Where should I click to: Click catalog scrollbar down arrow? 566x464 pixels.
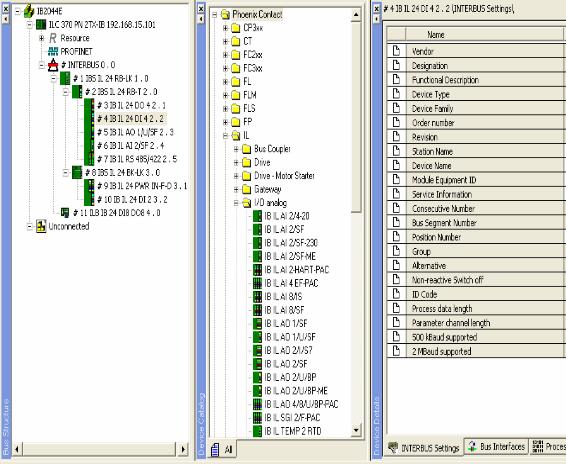coord(356,430)
